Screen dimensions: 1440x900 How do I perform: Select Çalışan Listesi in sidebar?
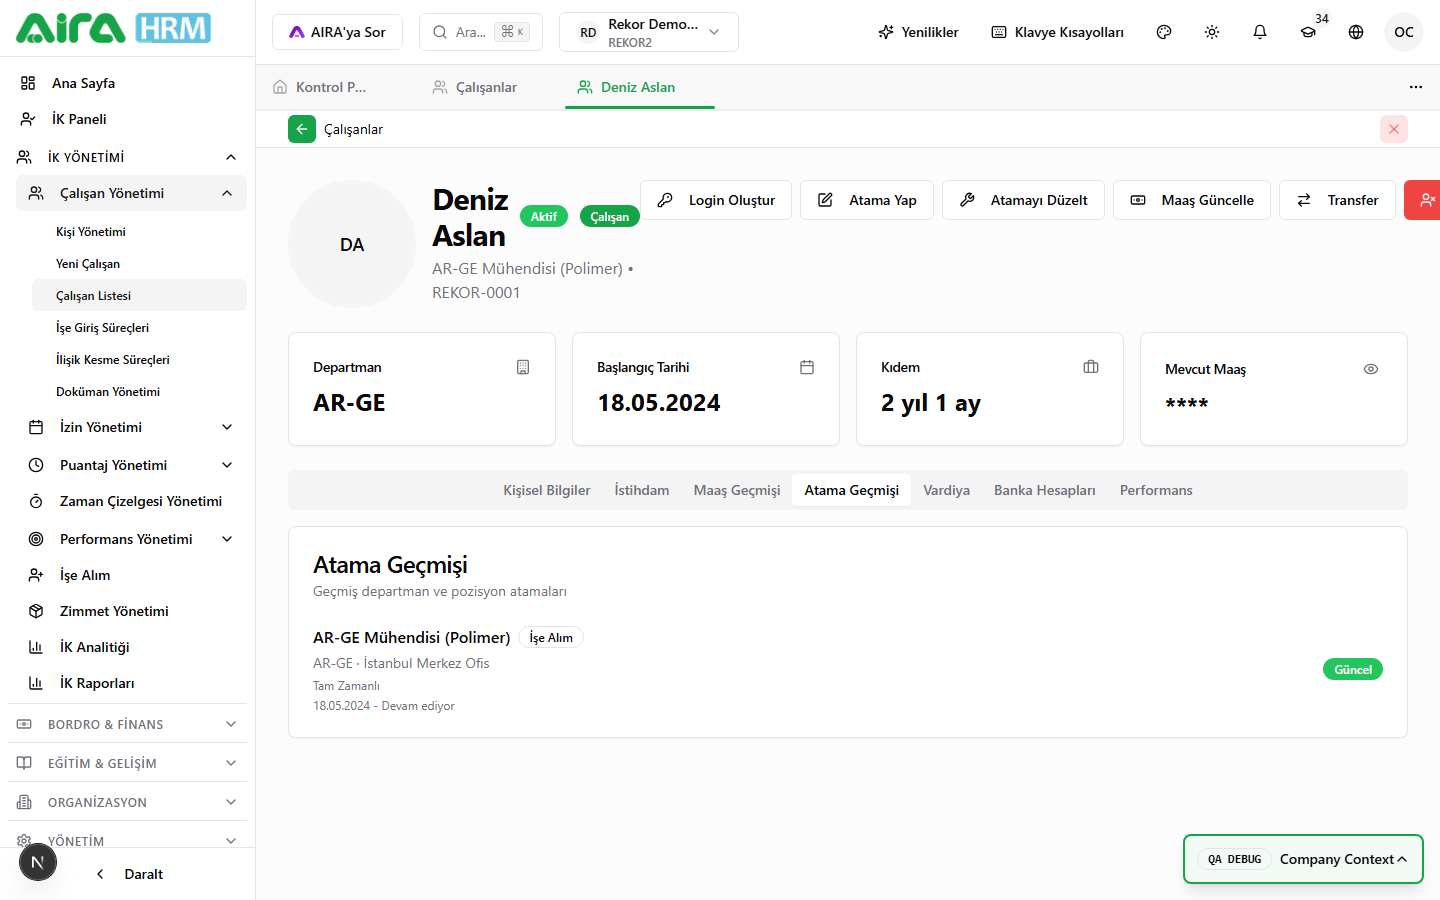[x=139, y=295]
